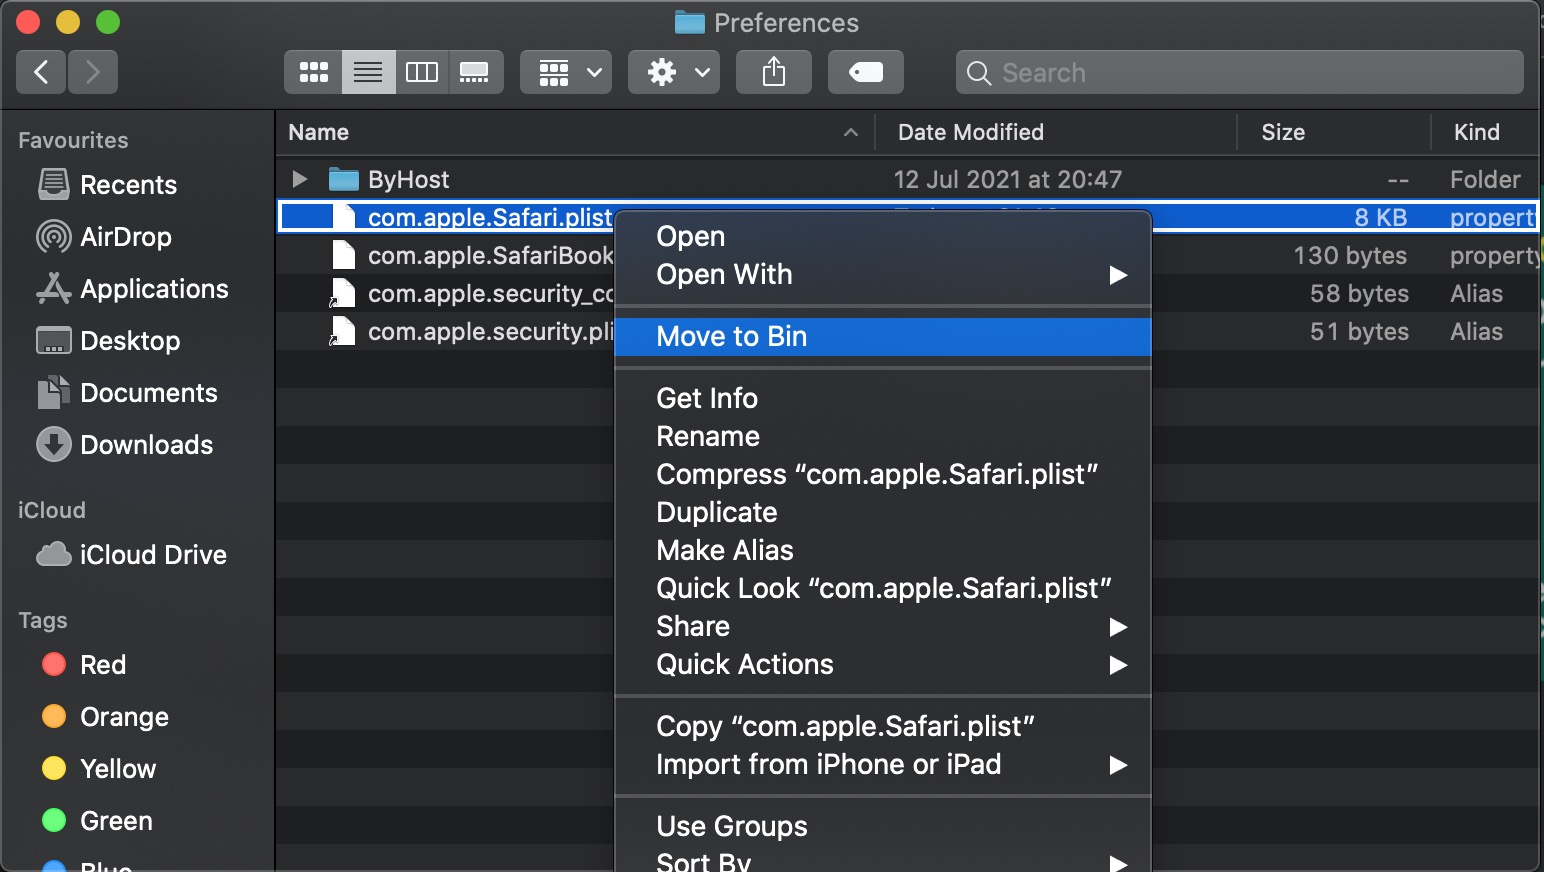
Task: Click the Search field
Action: tap(1240, 72)
